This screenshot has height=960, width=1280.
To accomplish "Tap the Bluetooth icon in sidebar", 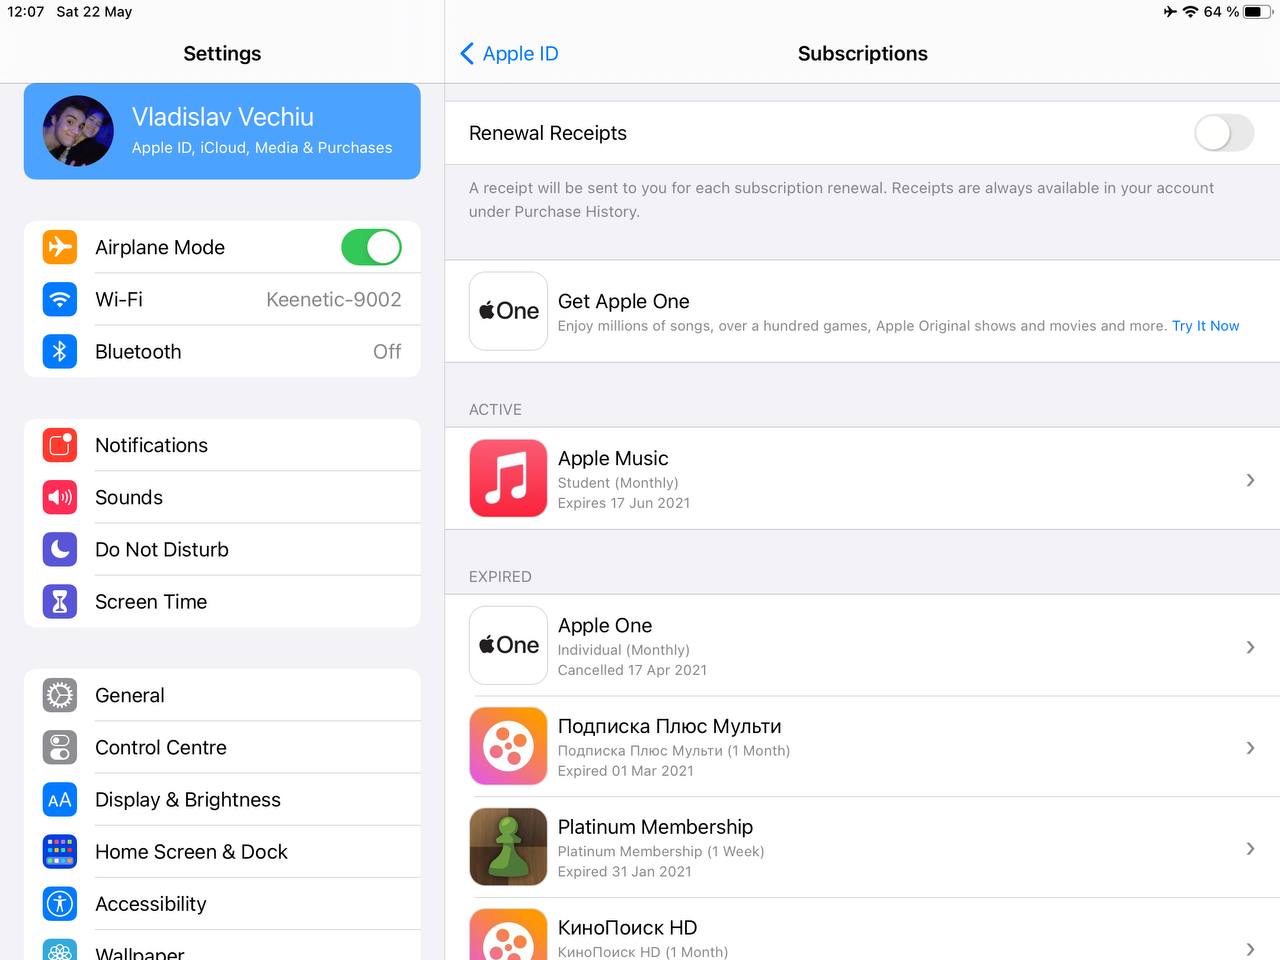I will tap(60, 351).
